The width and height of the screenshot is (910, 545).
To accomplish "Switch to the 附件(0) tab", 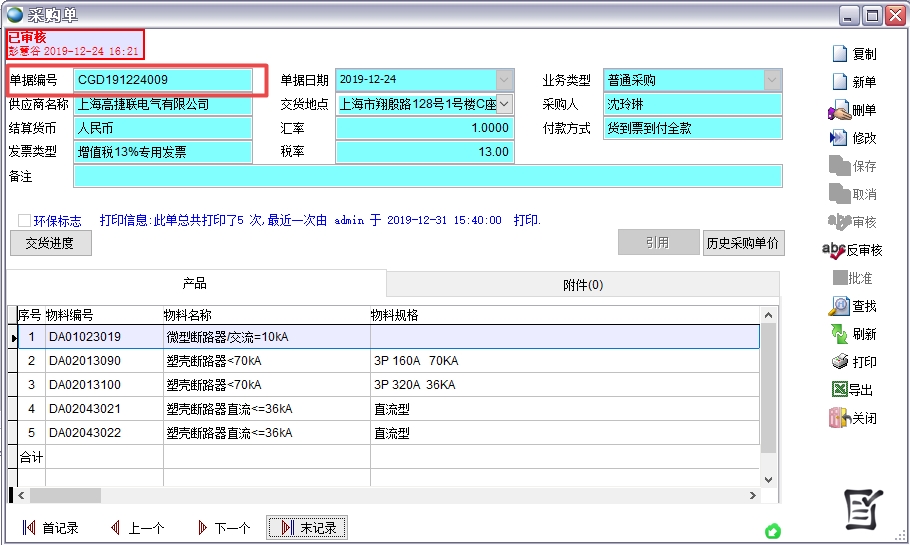I will click(x=582, y=285).
